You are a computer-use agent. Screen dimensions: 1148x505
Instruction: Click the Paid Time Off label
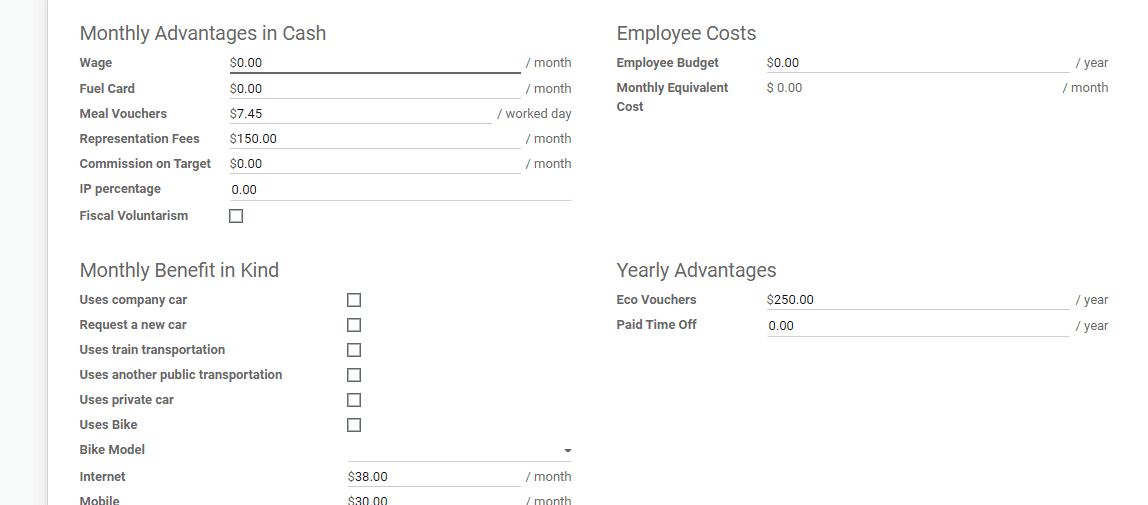click(x=657, y=324)
